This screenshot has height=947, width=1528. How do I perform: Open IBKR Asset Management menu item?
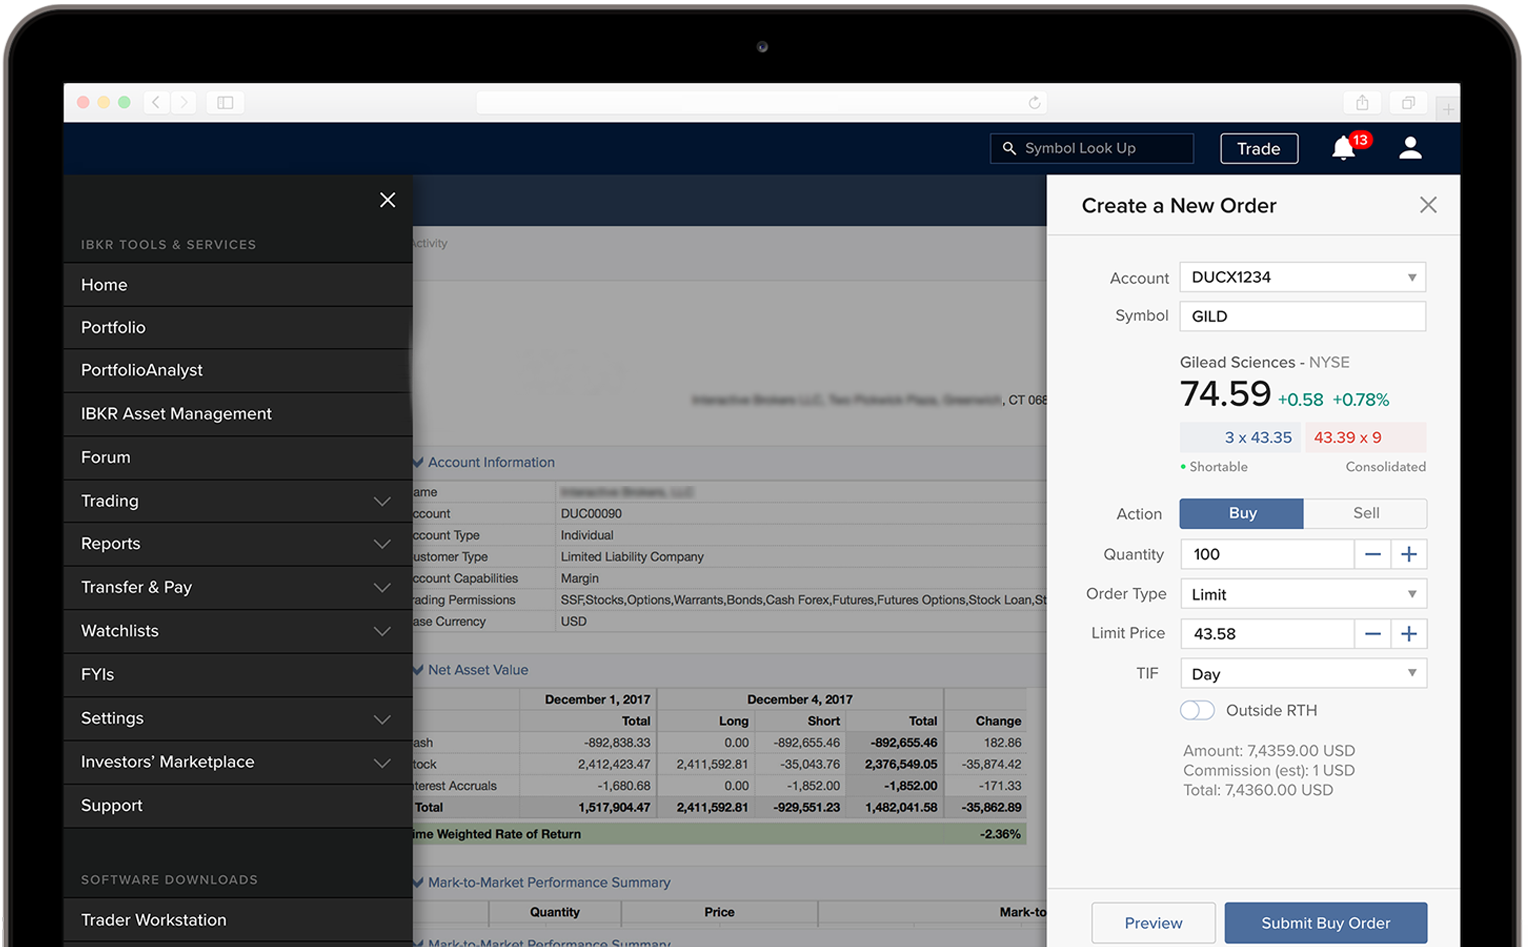click(x=238, y=414)
